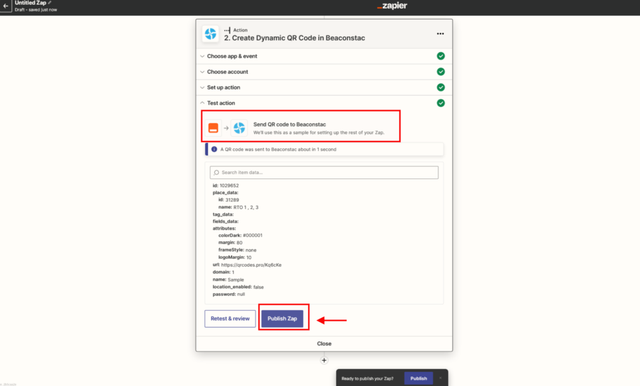Click the id: 1029652 value
Viewport: 640px width, 386px height.
pos(229,186)
